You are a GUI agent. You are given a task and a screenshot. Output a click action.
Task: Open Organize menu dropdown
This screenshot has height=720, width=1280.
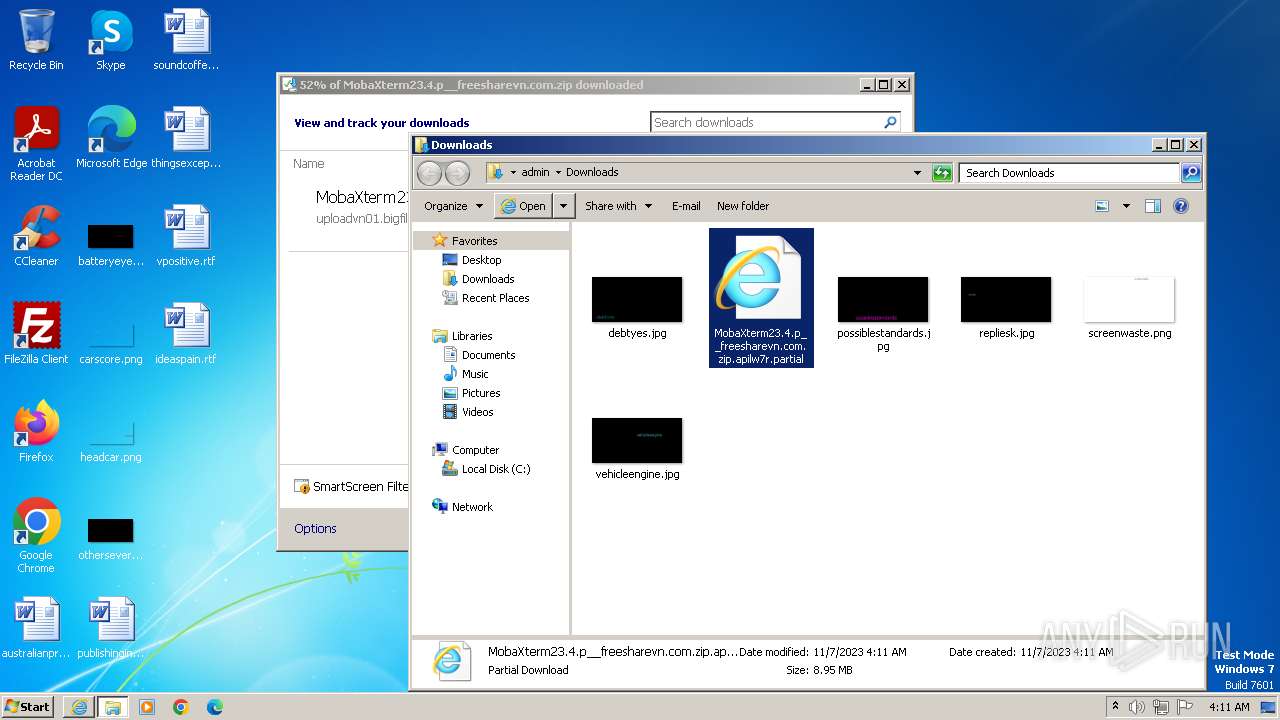[453, 206]
